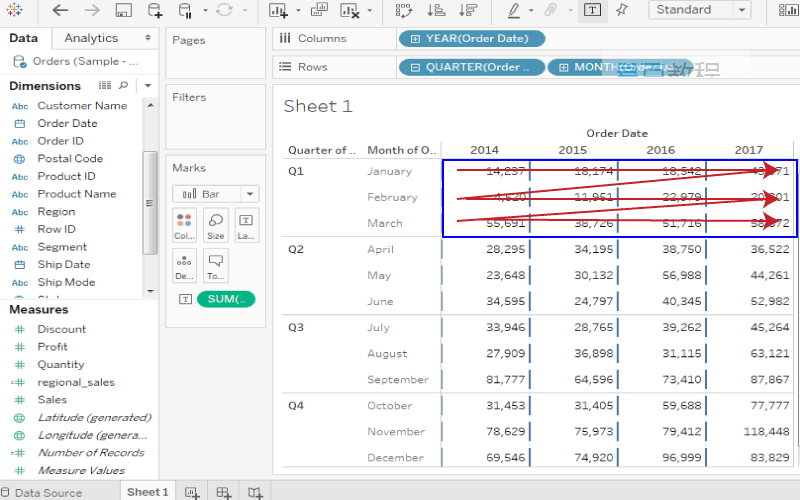
Task: Click the group members paperclip icon
Action: pyautogui.click(x=550, y=10)
